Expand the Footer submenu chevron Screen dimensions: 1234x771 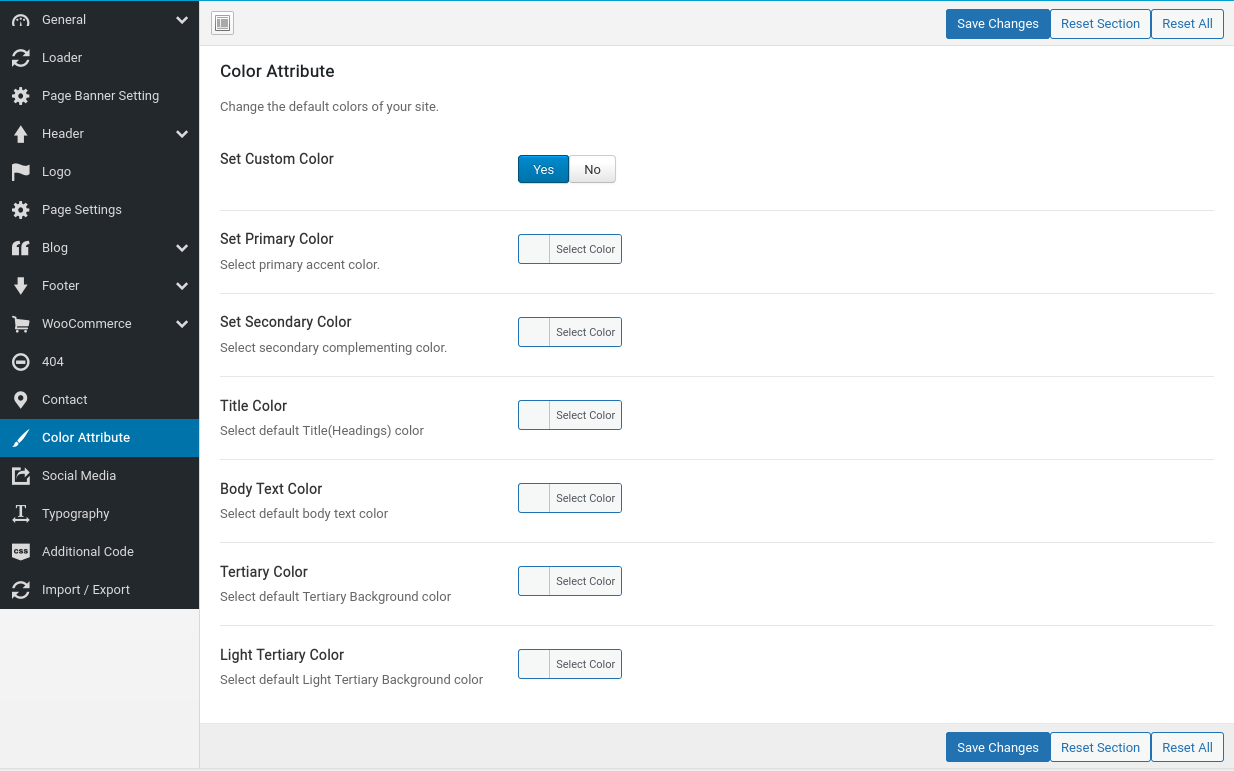click(x=182, y=286)
